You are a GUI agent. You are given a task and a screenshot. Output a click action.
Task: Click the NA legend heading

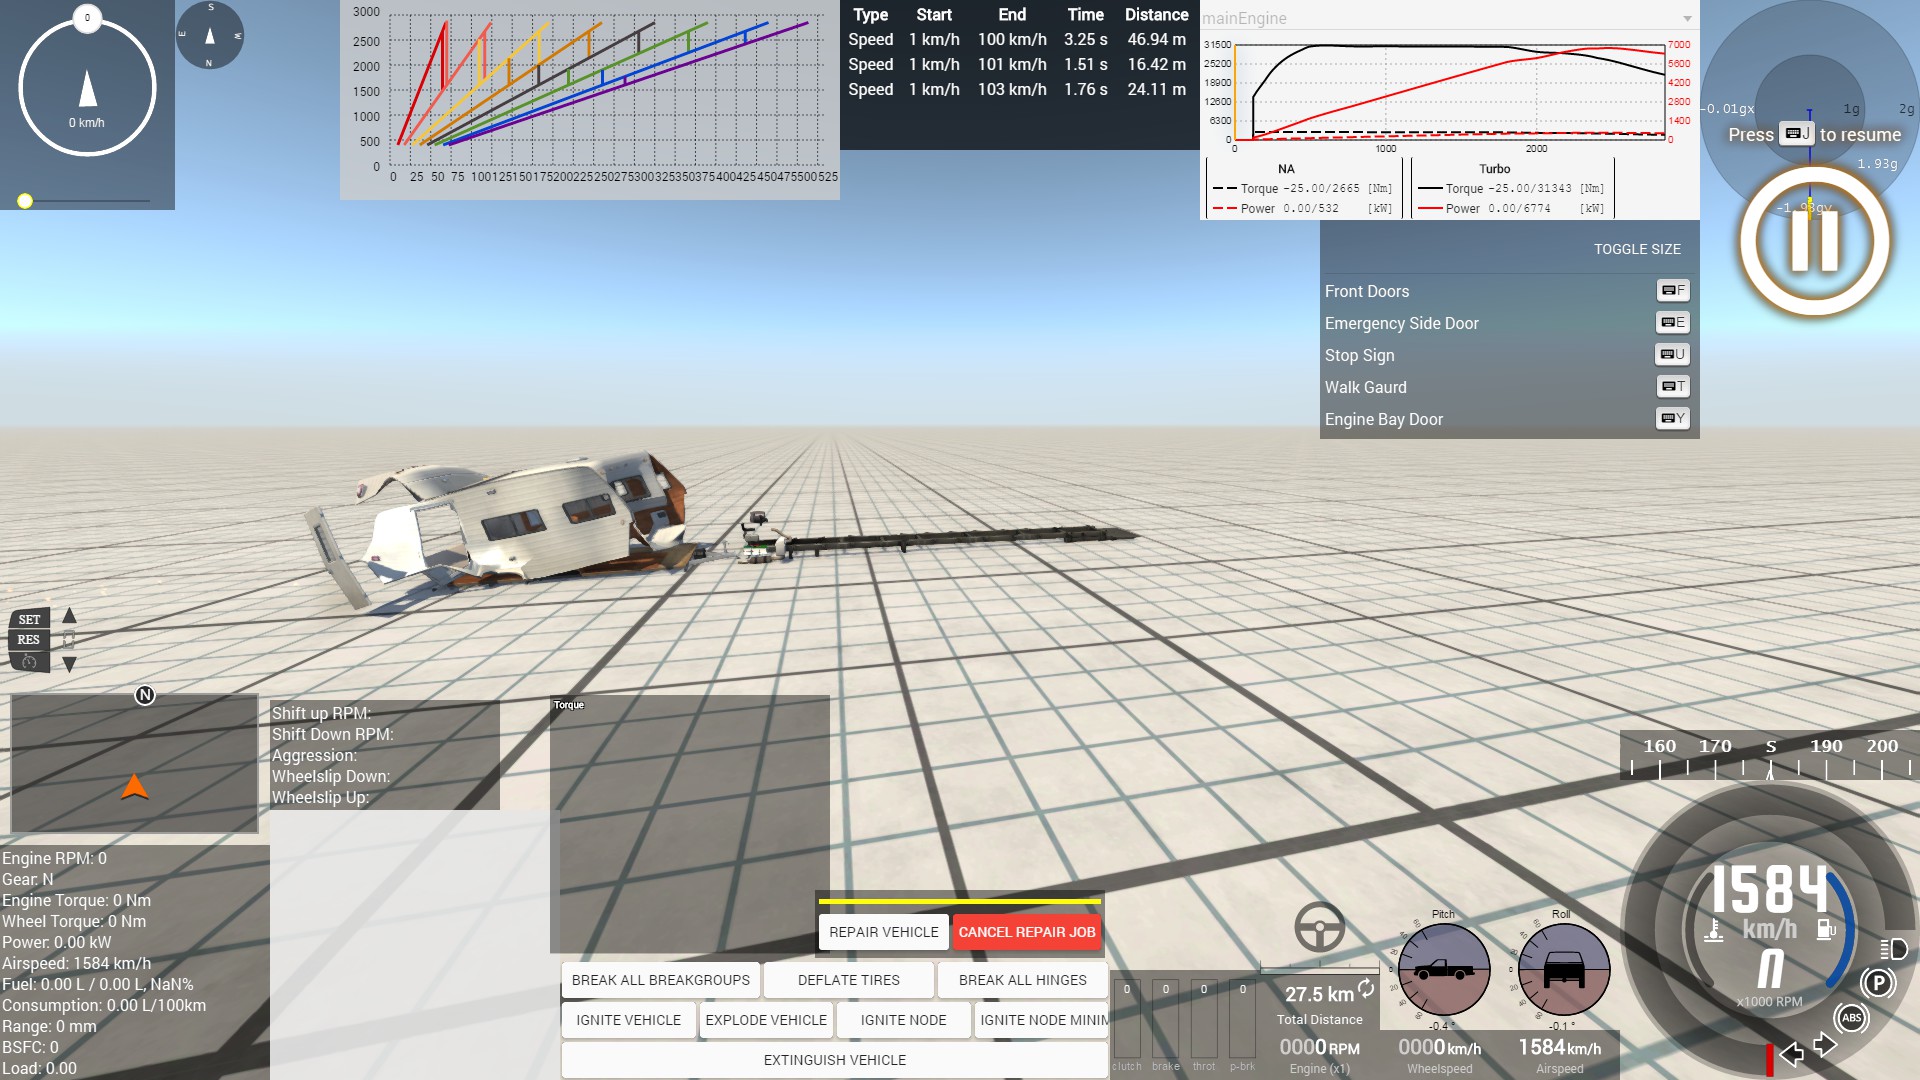(1286, 169)
